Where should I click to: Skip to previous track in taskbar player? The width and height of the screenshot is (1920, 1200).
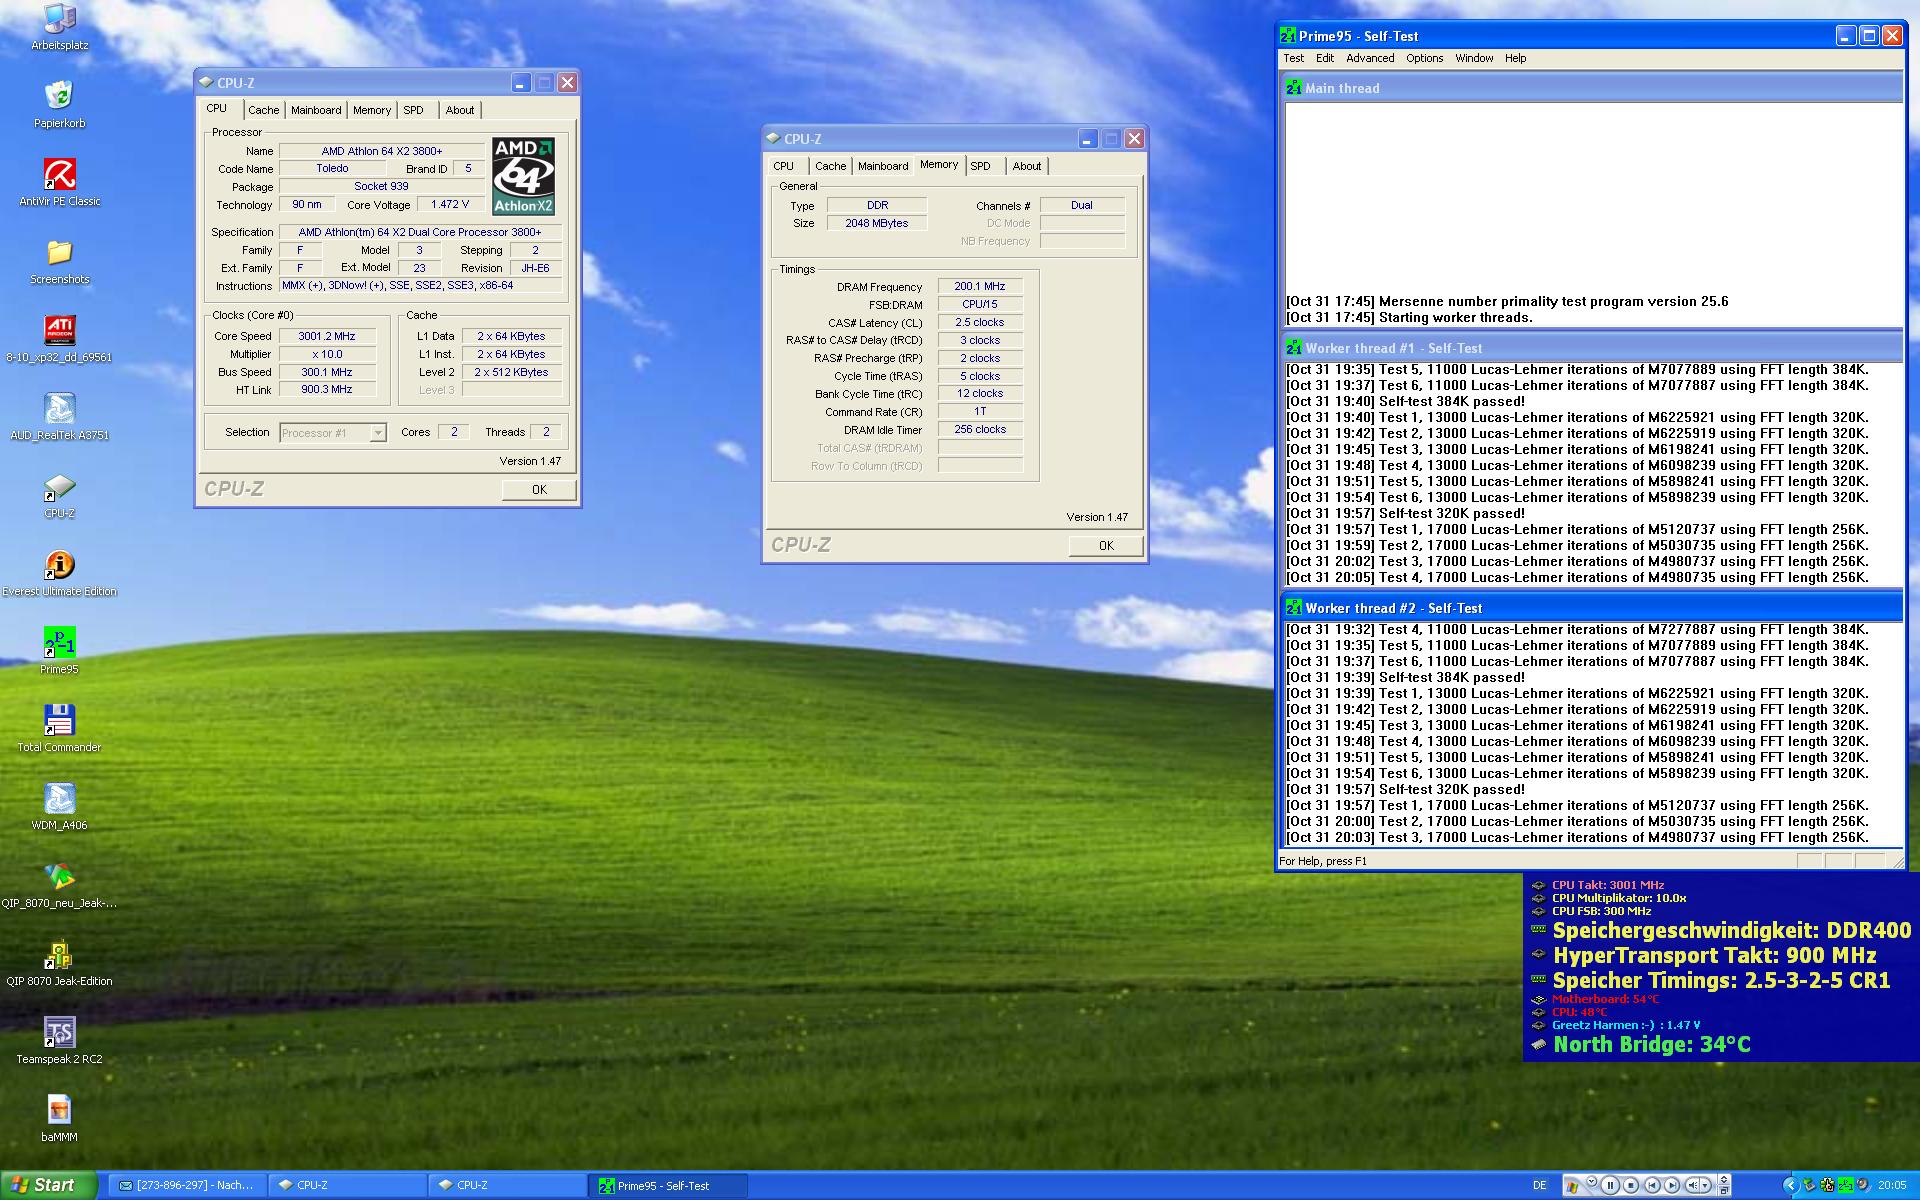(x=1652, y=1185)
